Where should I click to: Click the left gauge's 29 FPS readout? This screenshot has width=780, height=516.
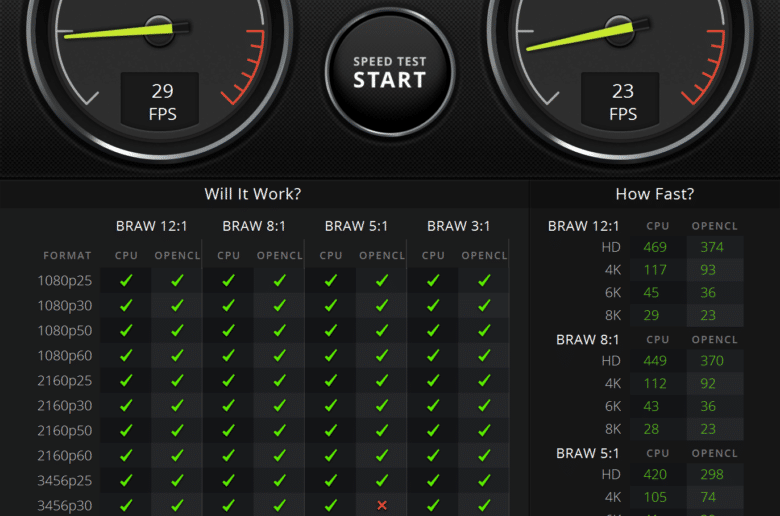point(160,101)
